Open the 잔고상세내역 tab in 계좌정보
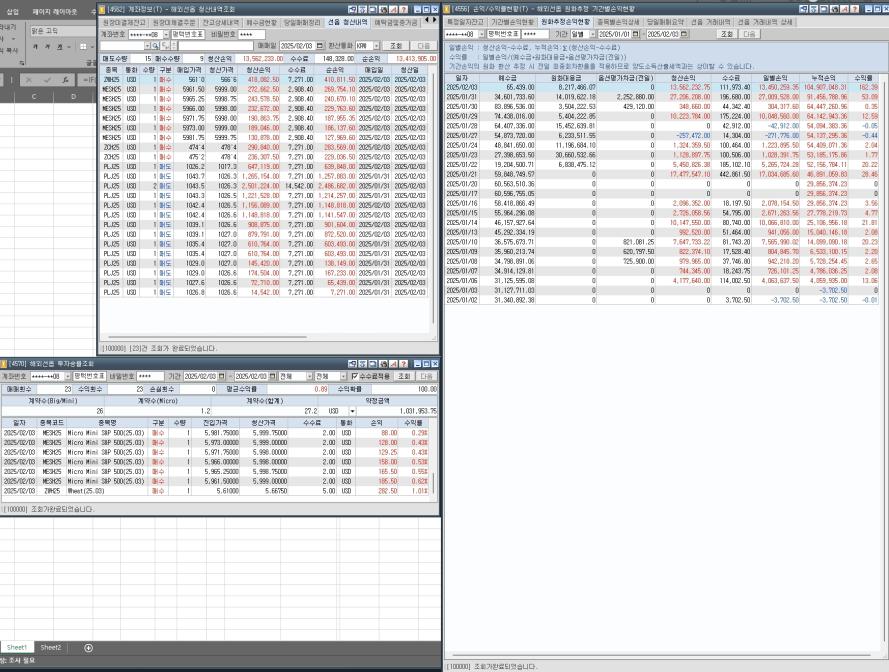The width and height of the screenshot is (889, 672). click(221, 22)
